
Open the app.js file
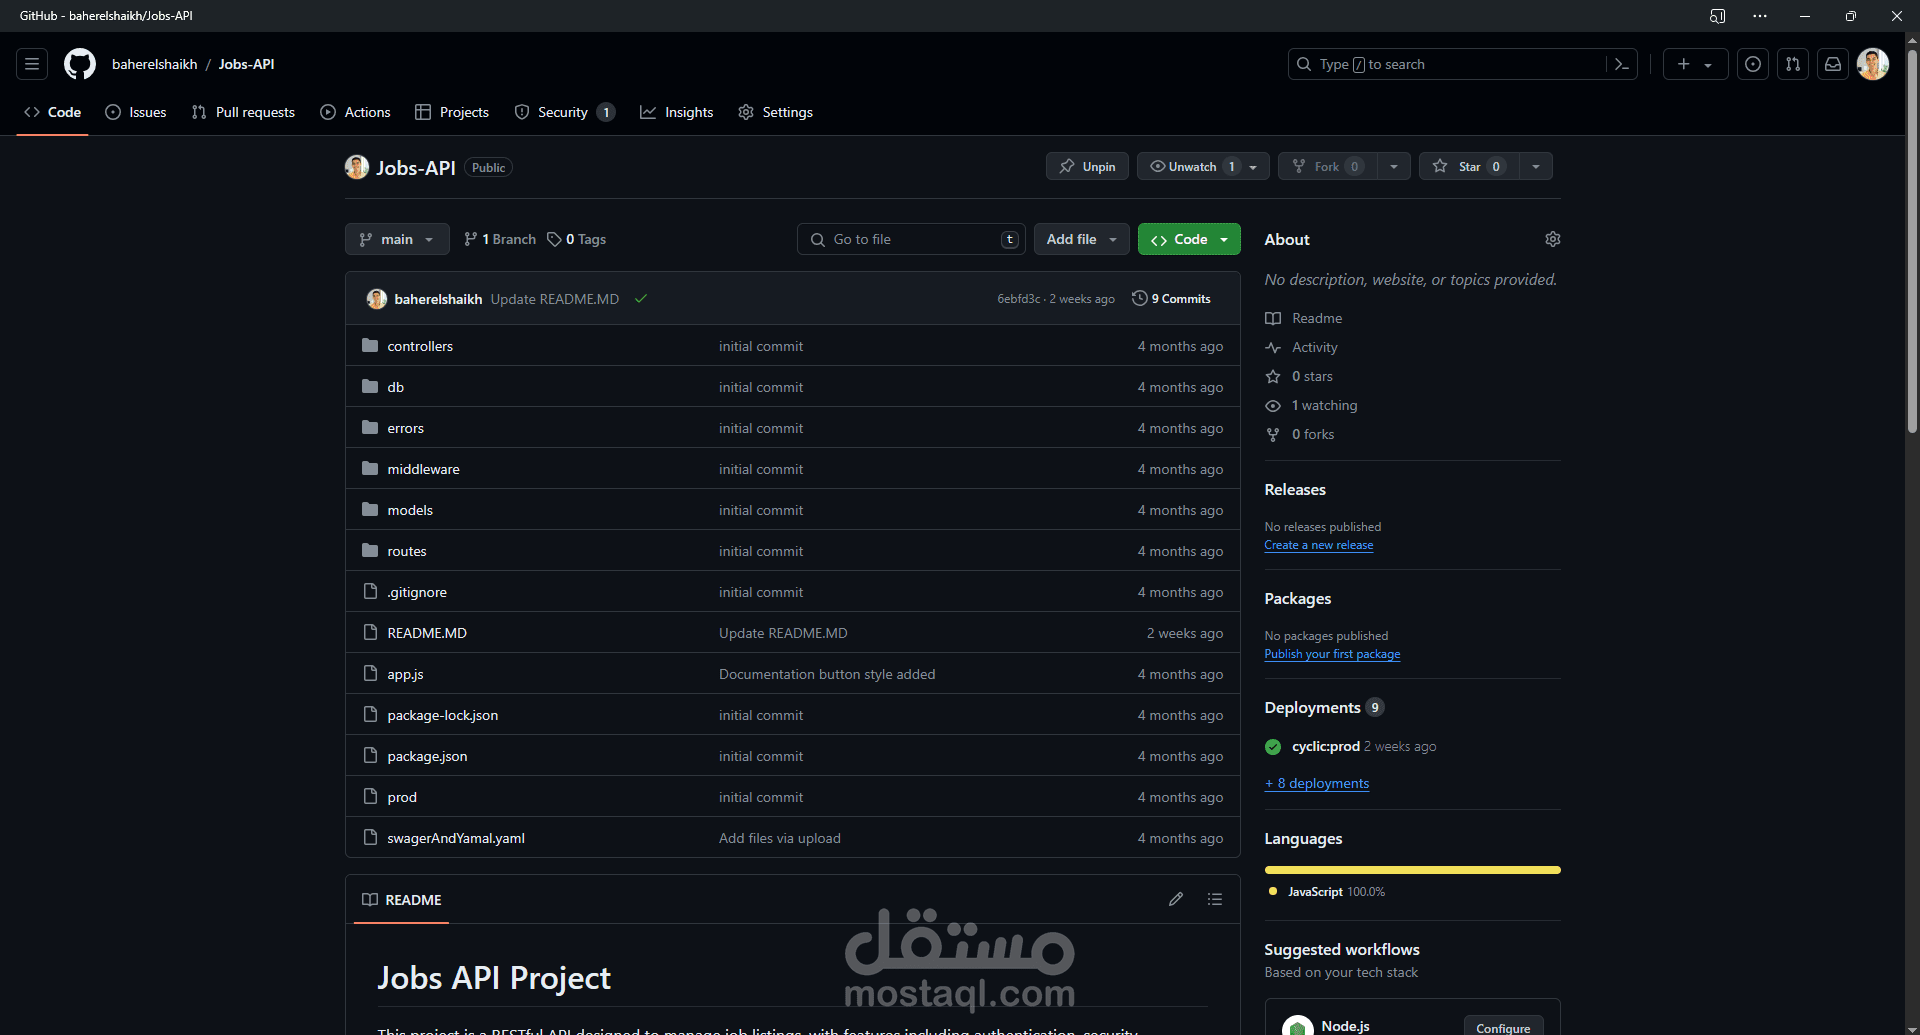coord(405,674)
